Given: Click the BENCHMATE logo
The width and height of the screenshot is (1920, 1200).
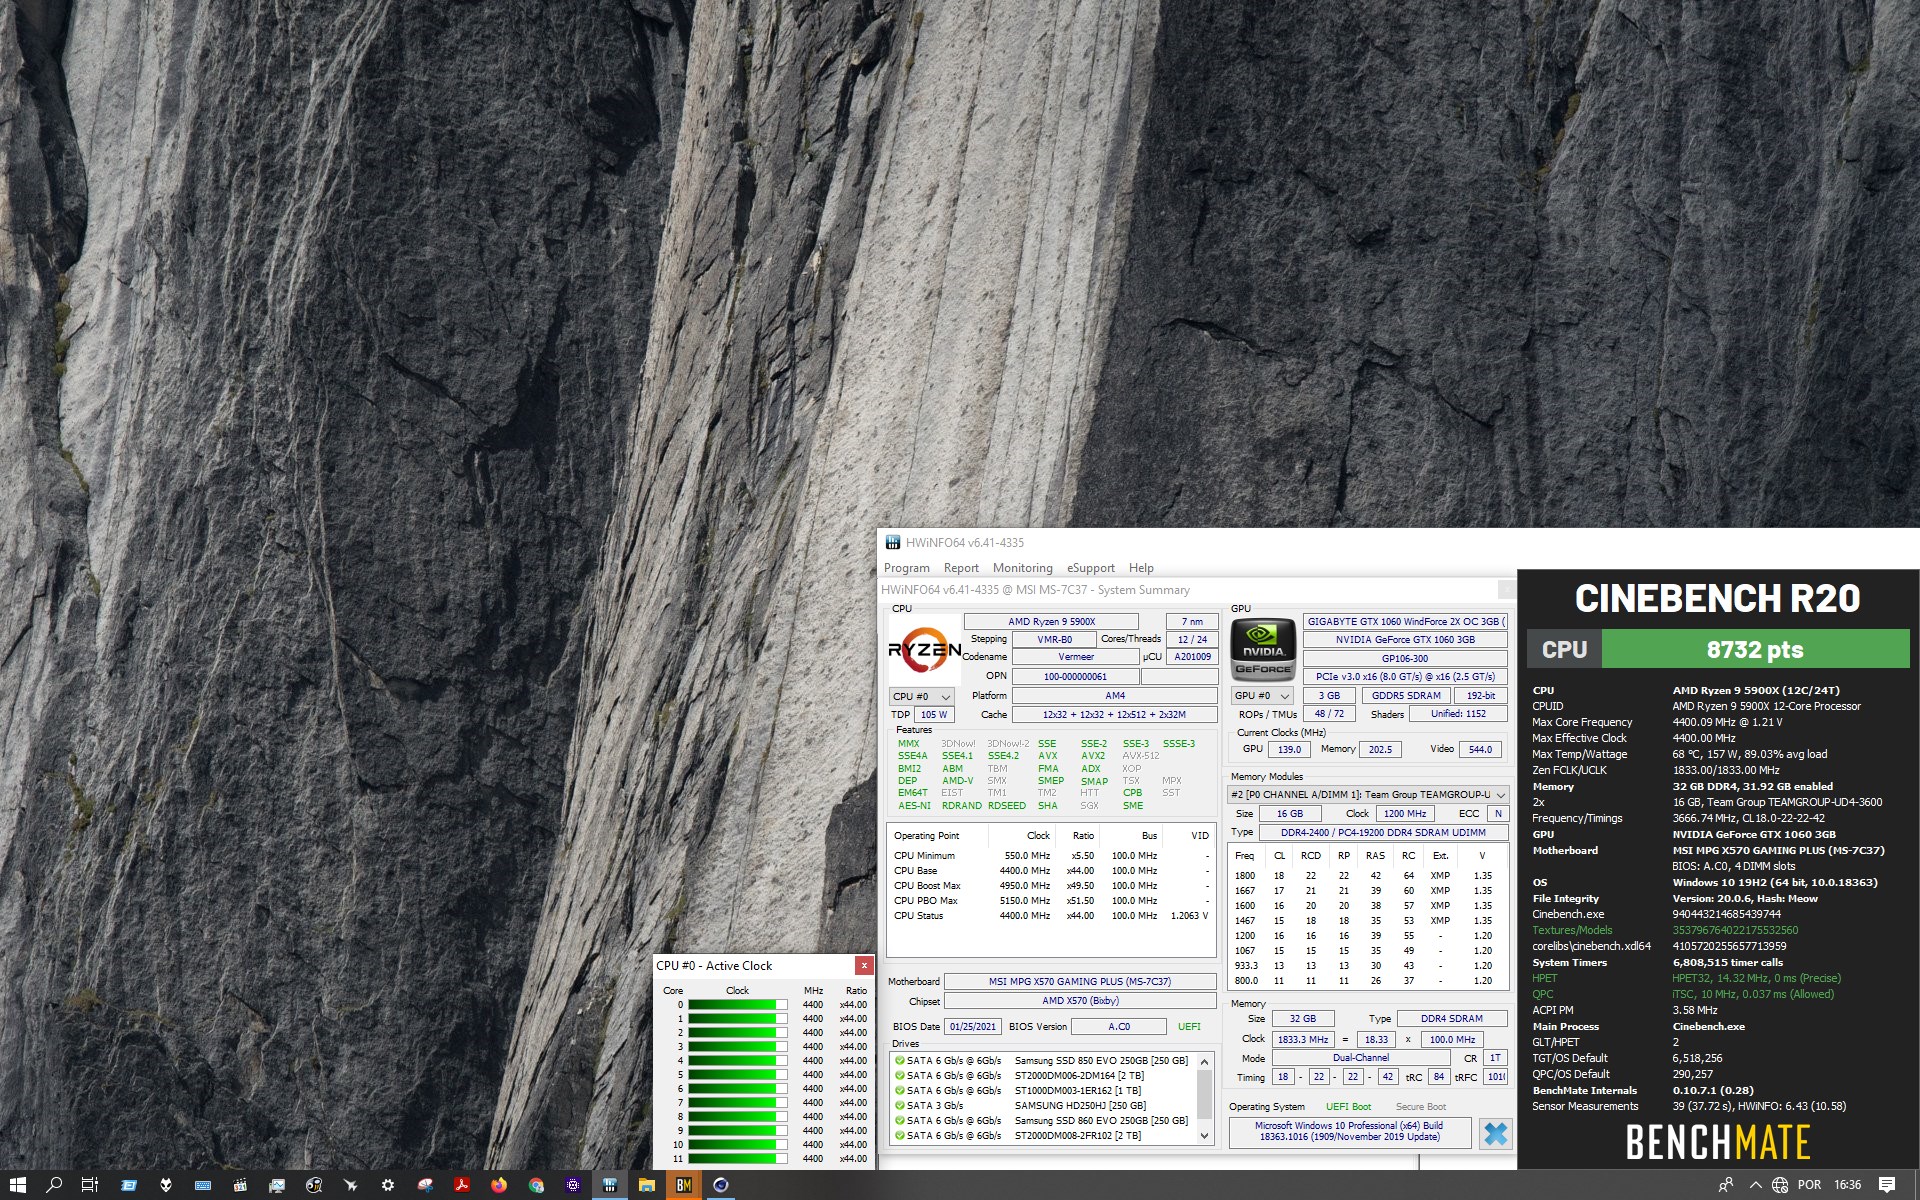Looking at the screenshot, I should pyautogui.click(x=1718, y=1142).
